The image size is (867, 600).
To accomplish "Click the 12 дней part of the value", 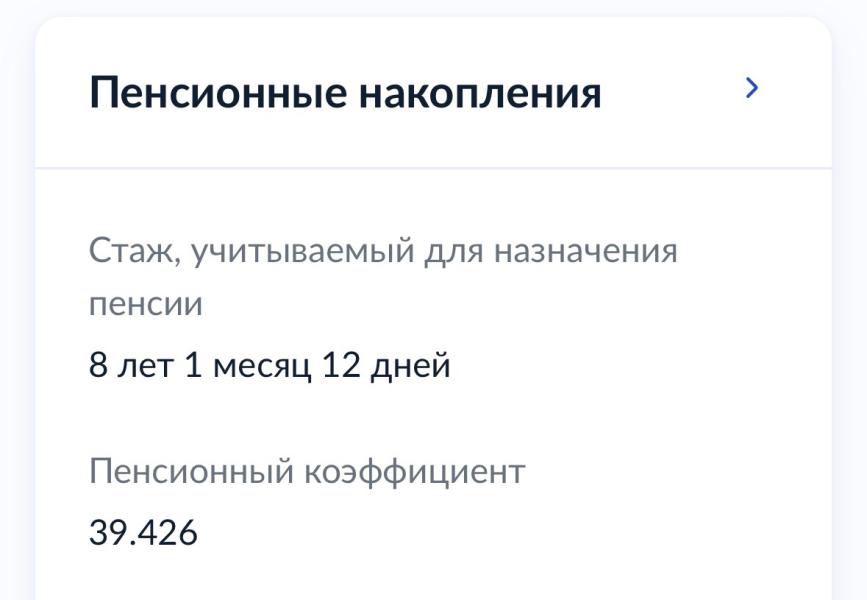I will [387, 366].
